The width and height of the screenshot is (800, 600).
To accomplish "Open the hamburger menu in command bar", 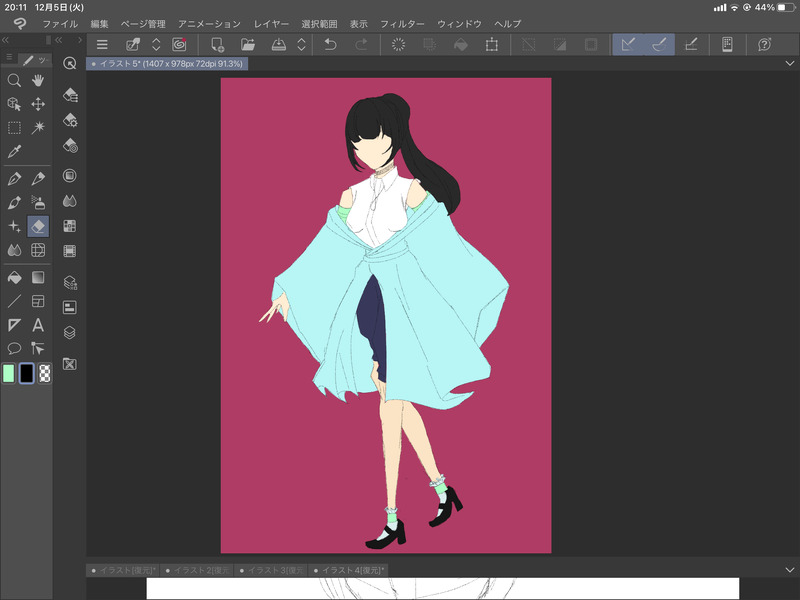I will point(101,44).
